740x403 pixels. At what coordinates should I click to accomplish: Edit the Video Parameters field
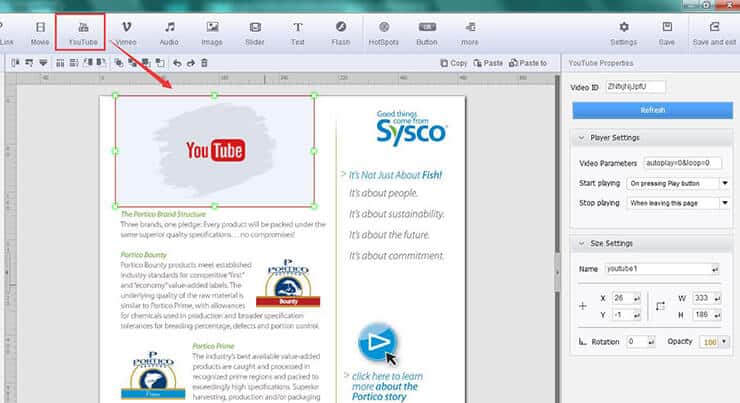click(682, 163)
